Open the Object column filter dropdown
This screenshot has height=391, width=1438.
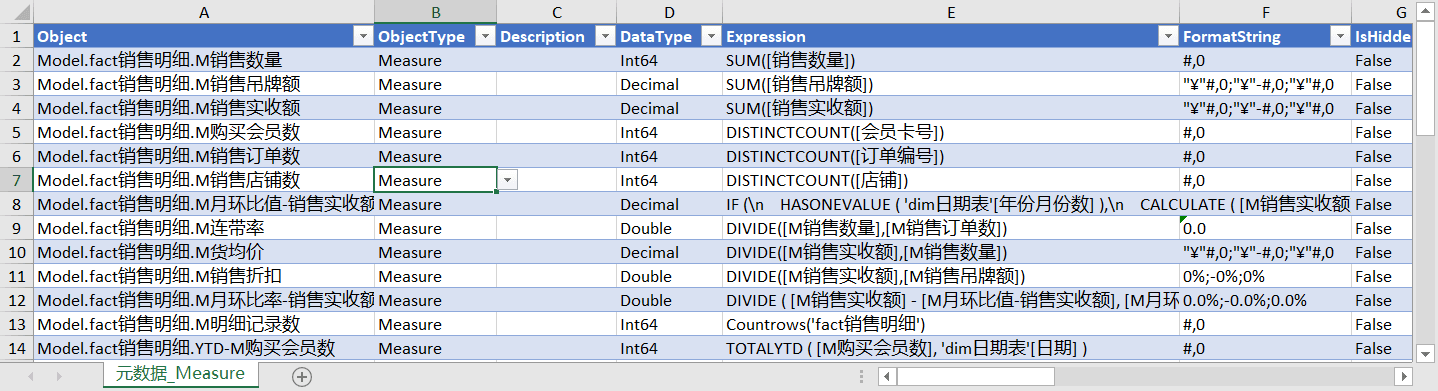pos(363,36)
